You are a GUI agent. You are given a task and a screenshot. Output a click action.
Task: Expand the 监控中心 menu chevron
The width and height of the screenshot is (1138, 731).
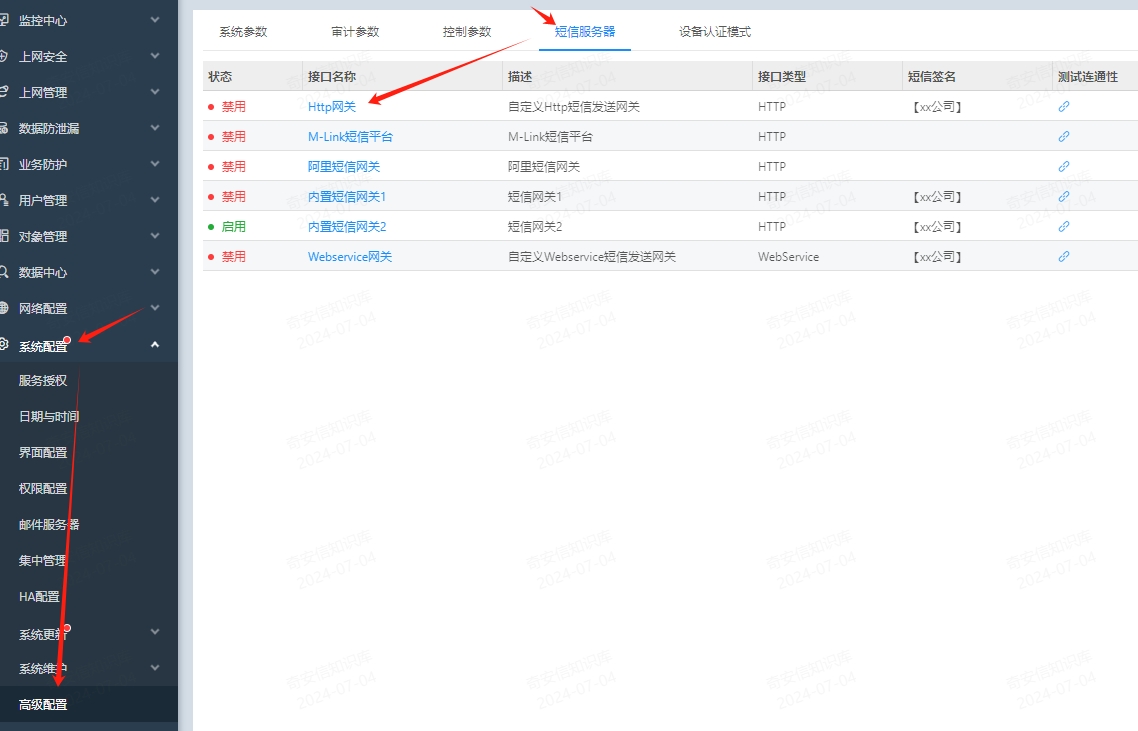[154, 20]
